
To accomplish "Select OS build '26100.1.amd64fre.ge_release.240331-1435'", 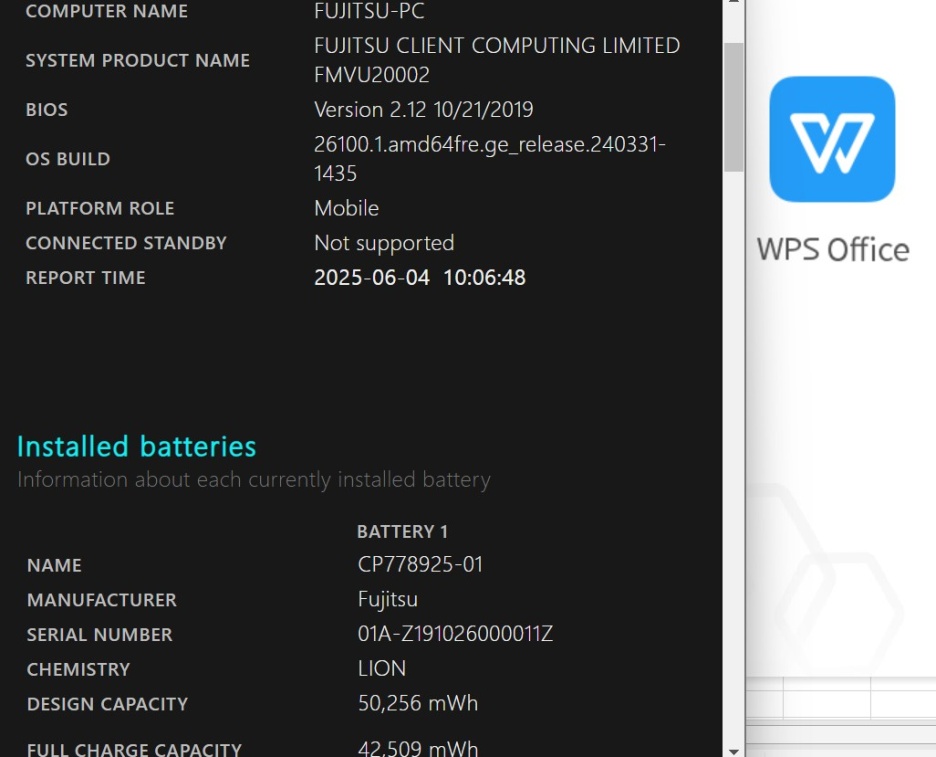I will [x=489, y=159].
